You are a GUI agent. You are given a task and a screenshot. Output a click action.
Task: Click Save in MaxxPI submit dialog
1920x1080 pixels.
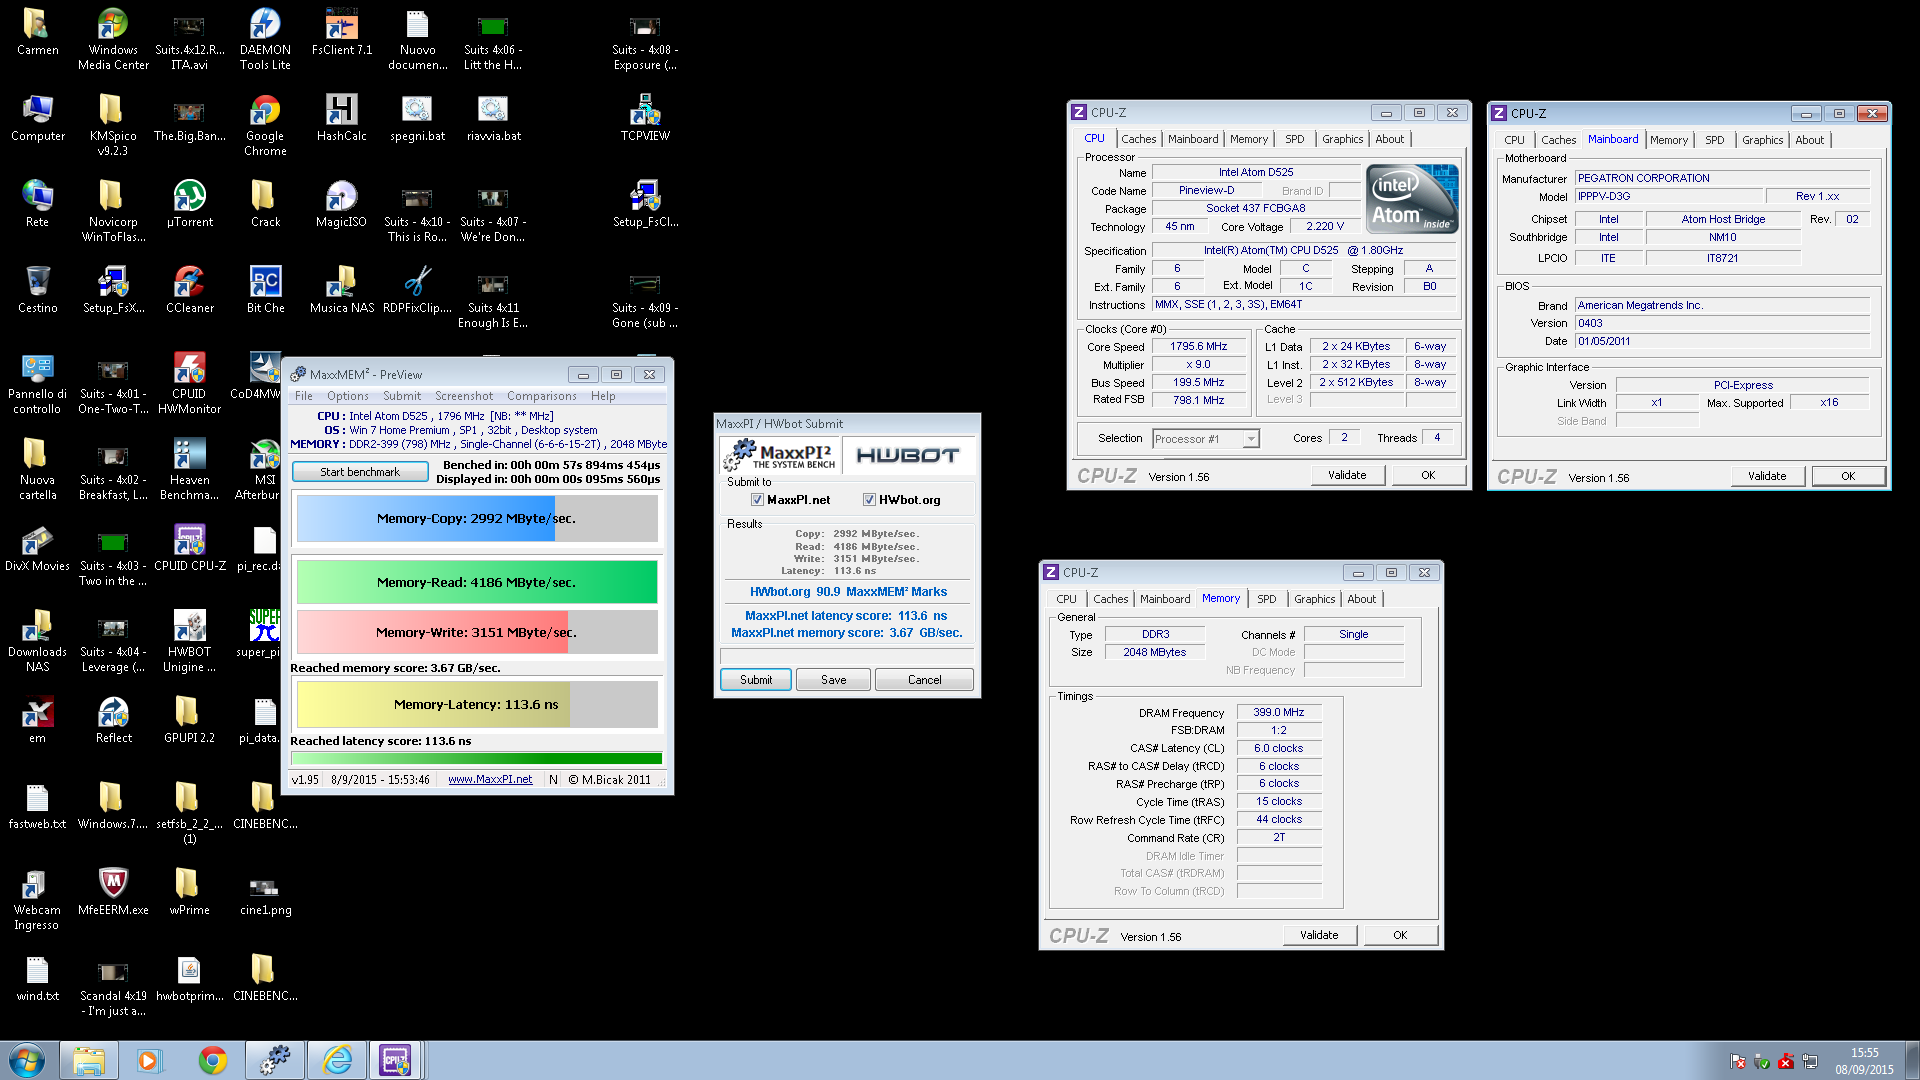[833, 680]
